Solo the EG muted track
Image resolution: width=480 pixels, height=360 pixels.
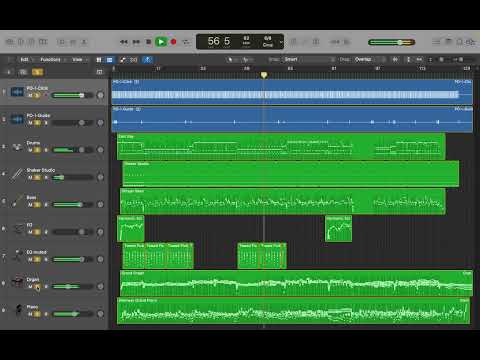point(38,259)
